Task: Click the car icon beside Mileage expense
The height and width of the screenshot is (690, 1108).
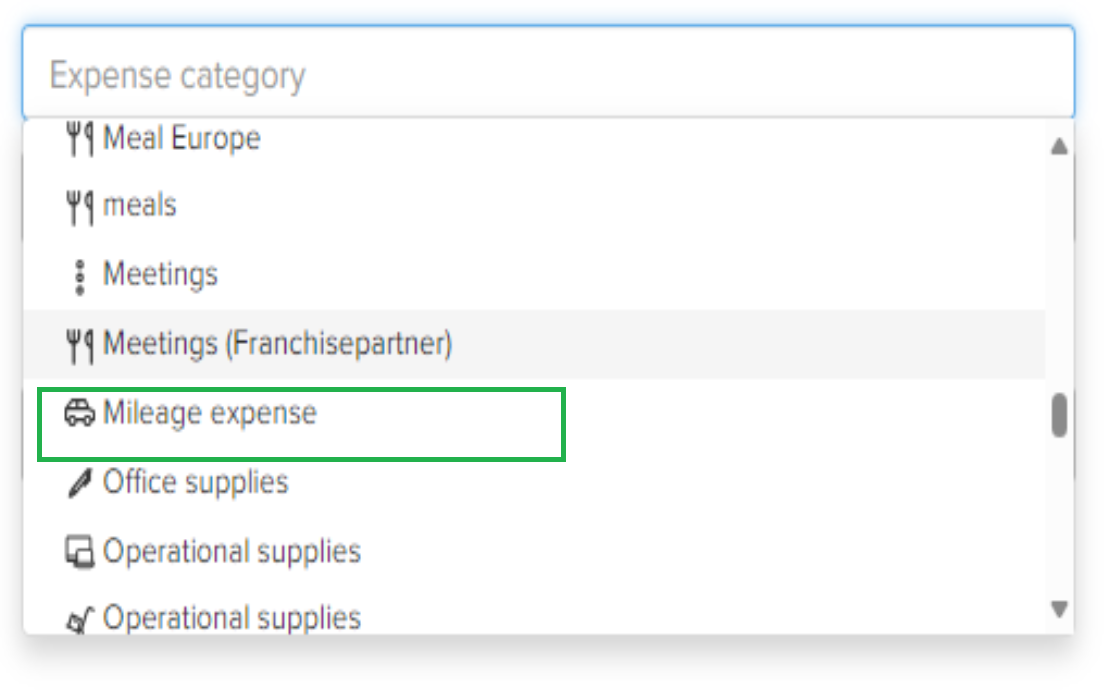Action: (79, 414)
